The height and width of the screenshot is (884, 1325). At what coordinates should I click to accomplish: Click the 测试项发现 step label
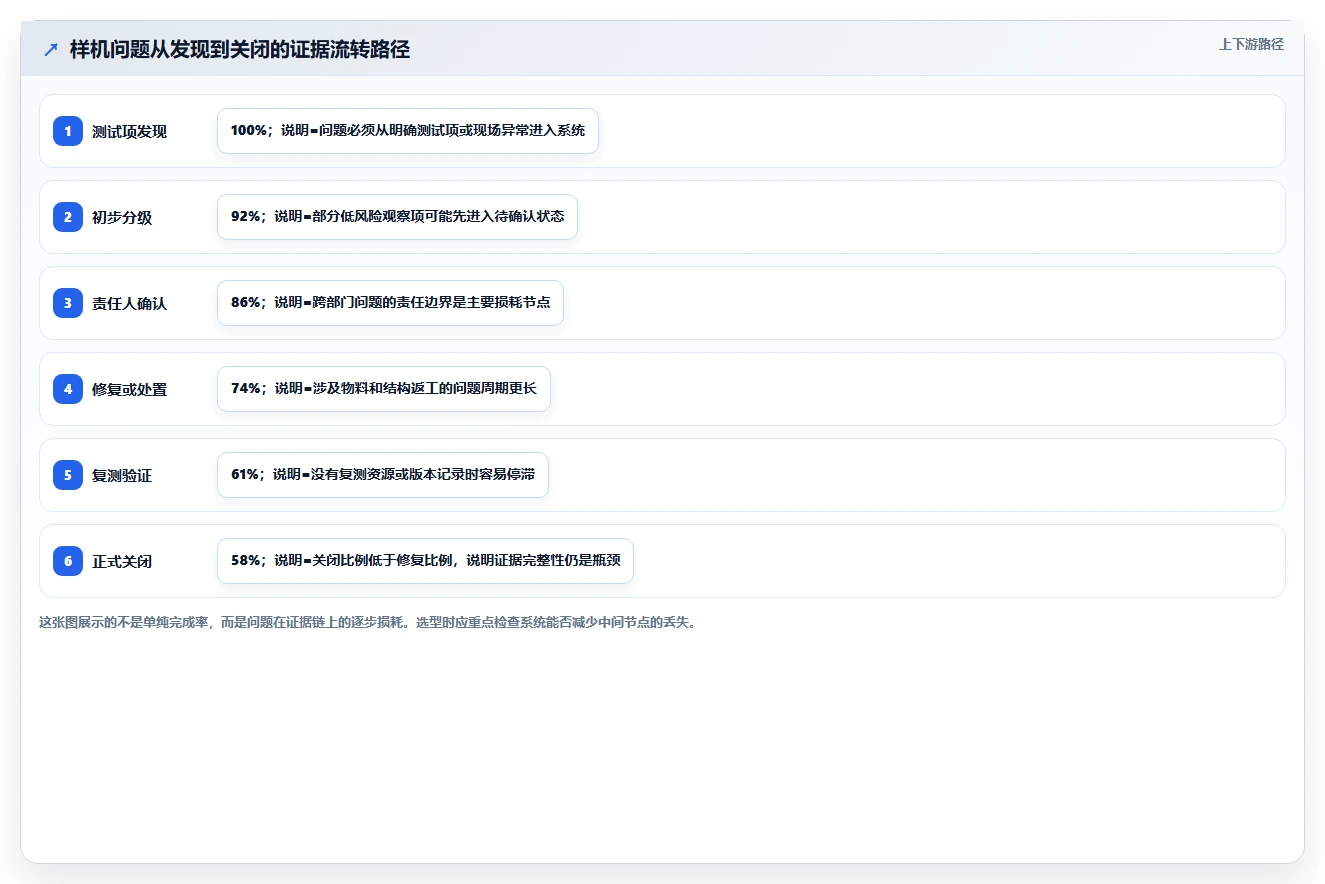(x=129, y=132)
